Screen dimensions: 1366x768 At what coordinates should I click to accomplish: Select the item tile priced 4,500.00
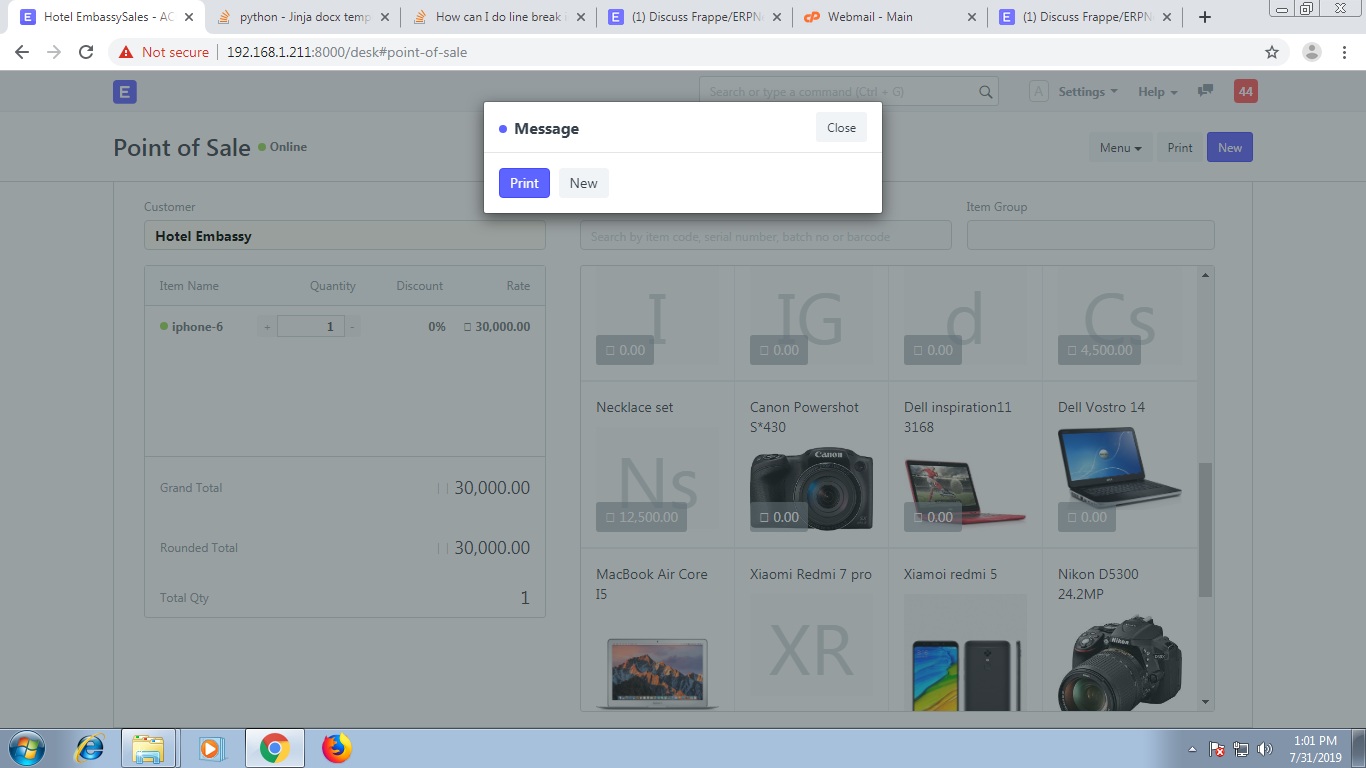pyautogui.click(x=1119, y=323)
